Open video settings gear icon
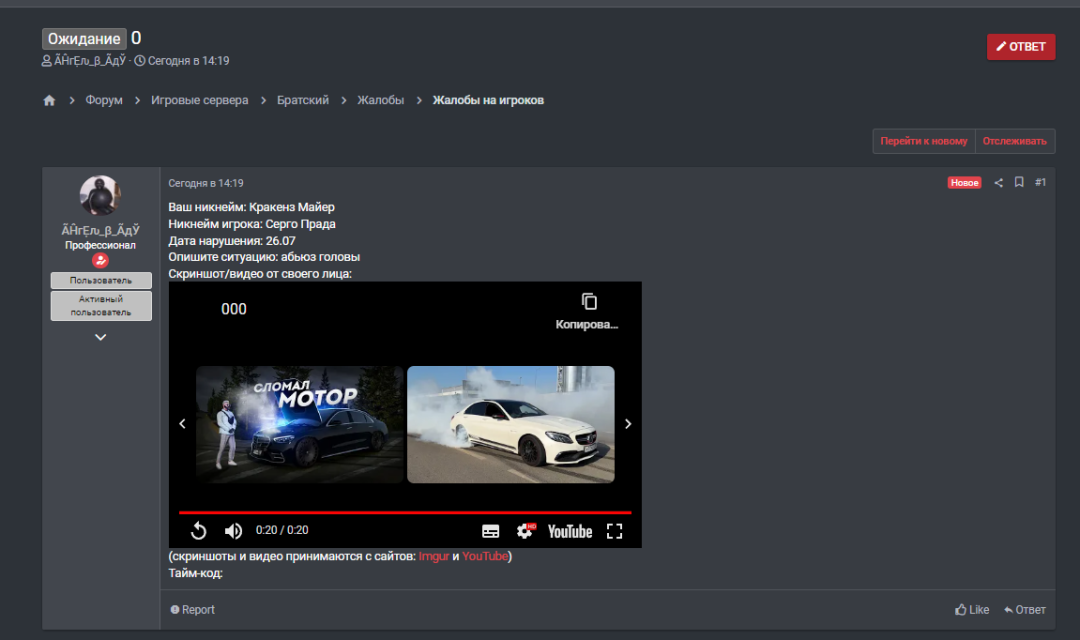Image resolution: width=1080 pixels, height=640 pixels. point(526,530)
